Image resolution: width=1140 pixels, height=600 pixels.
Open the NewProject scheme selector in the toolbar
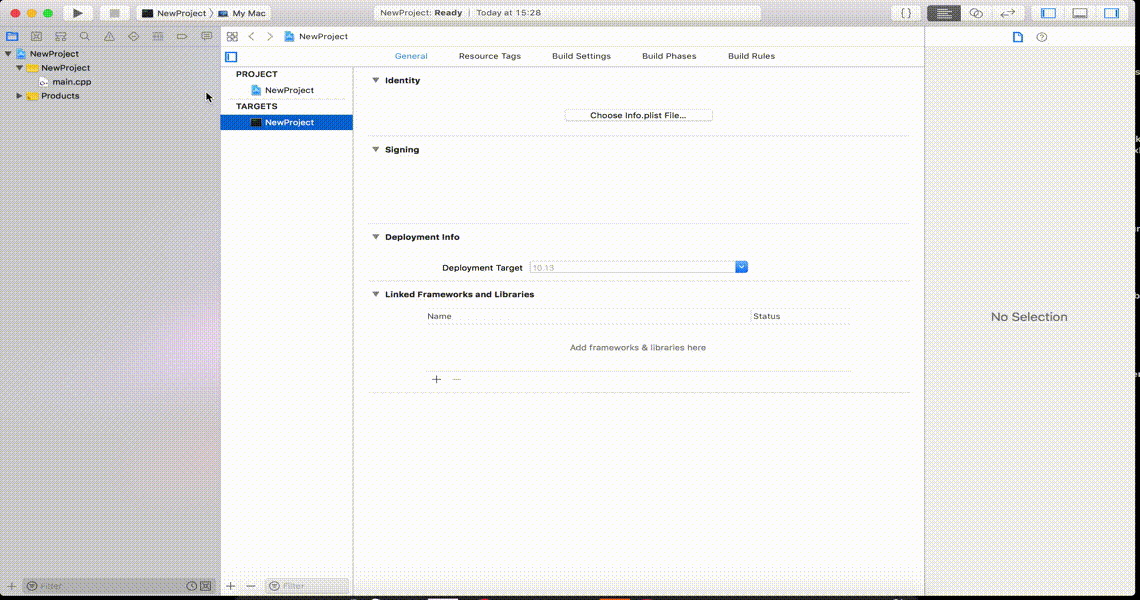click(174, 13)
